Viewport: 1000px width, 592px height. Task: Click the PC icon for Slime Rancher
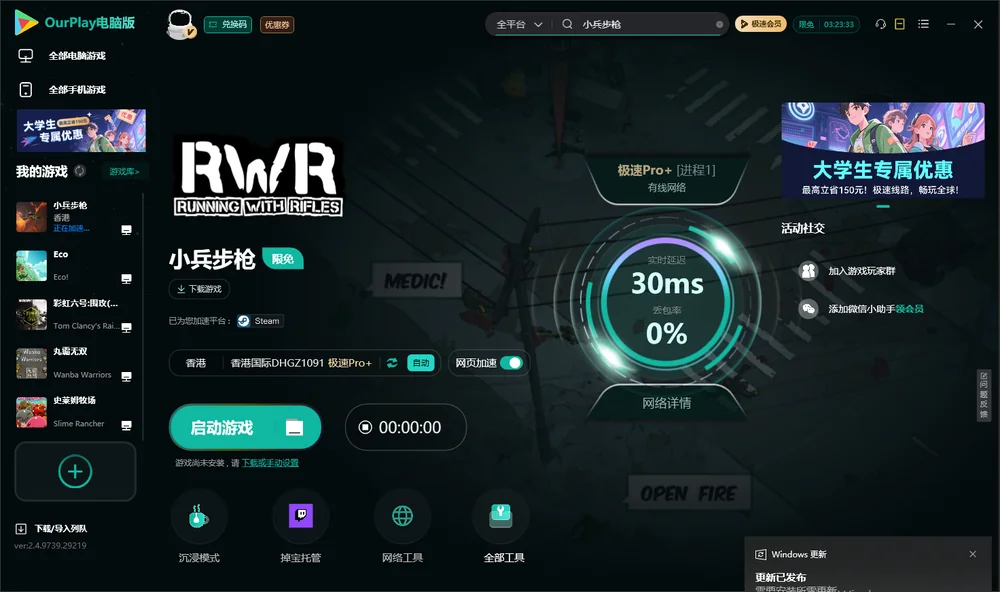pos(126,426)
